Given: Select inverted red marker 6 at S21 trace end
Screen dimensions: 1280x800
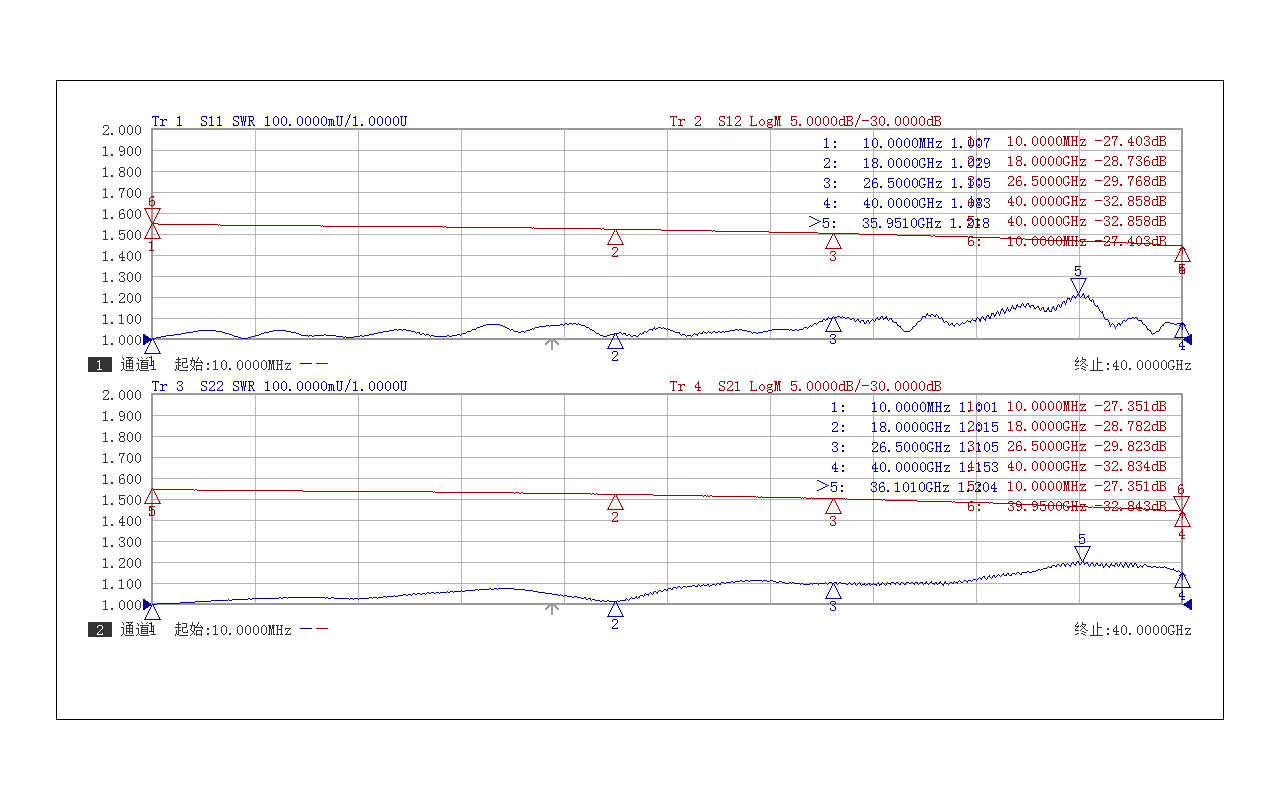Looking at the screenshot, I should (1181, 504).
